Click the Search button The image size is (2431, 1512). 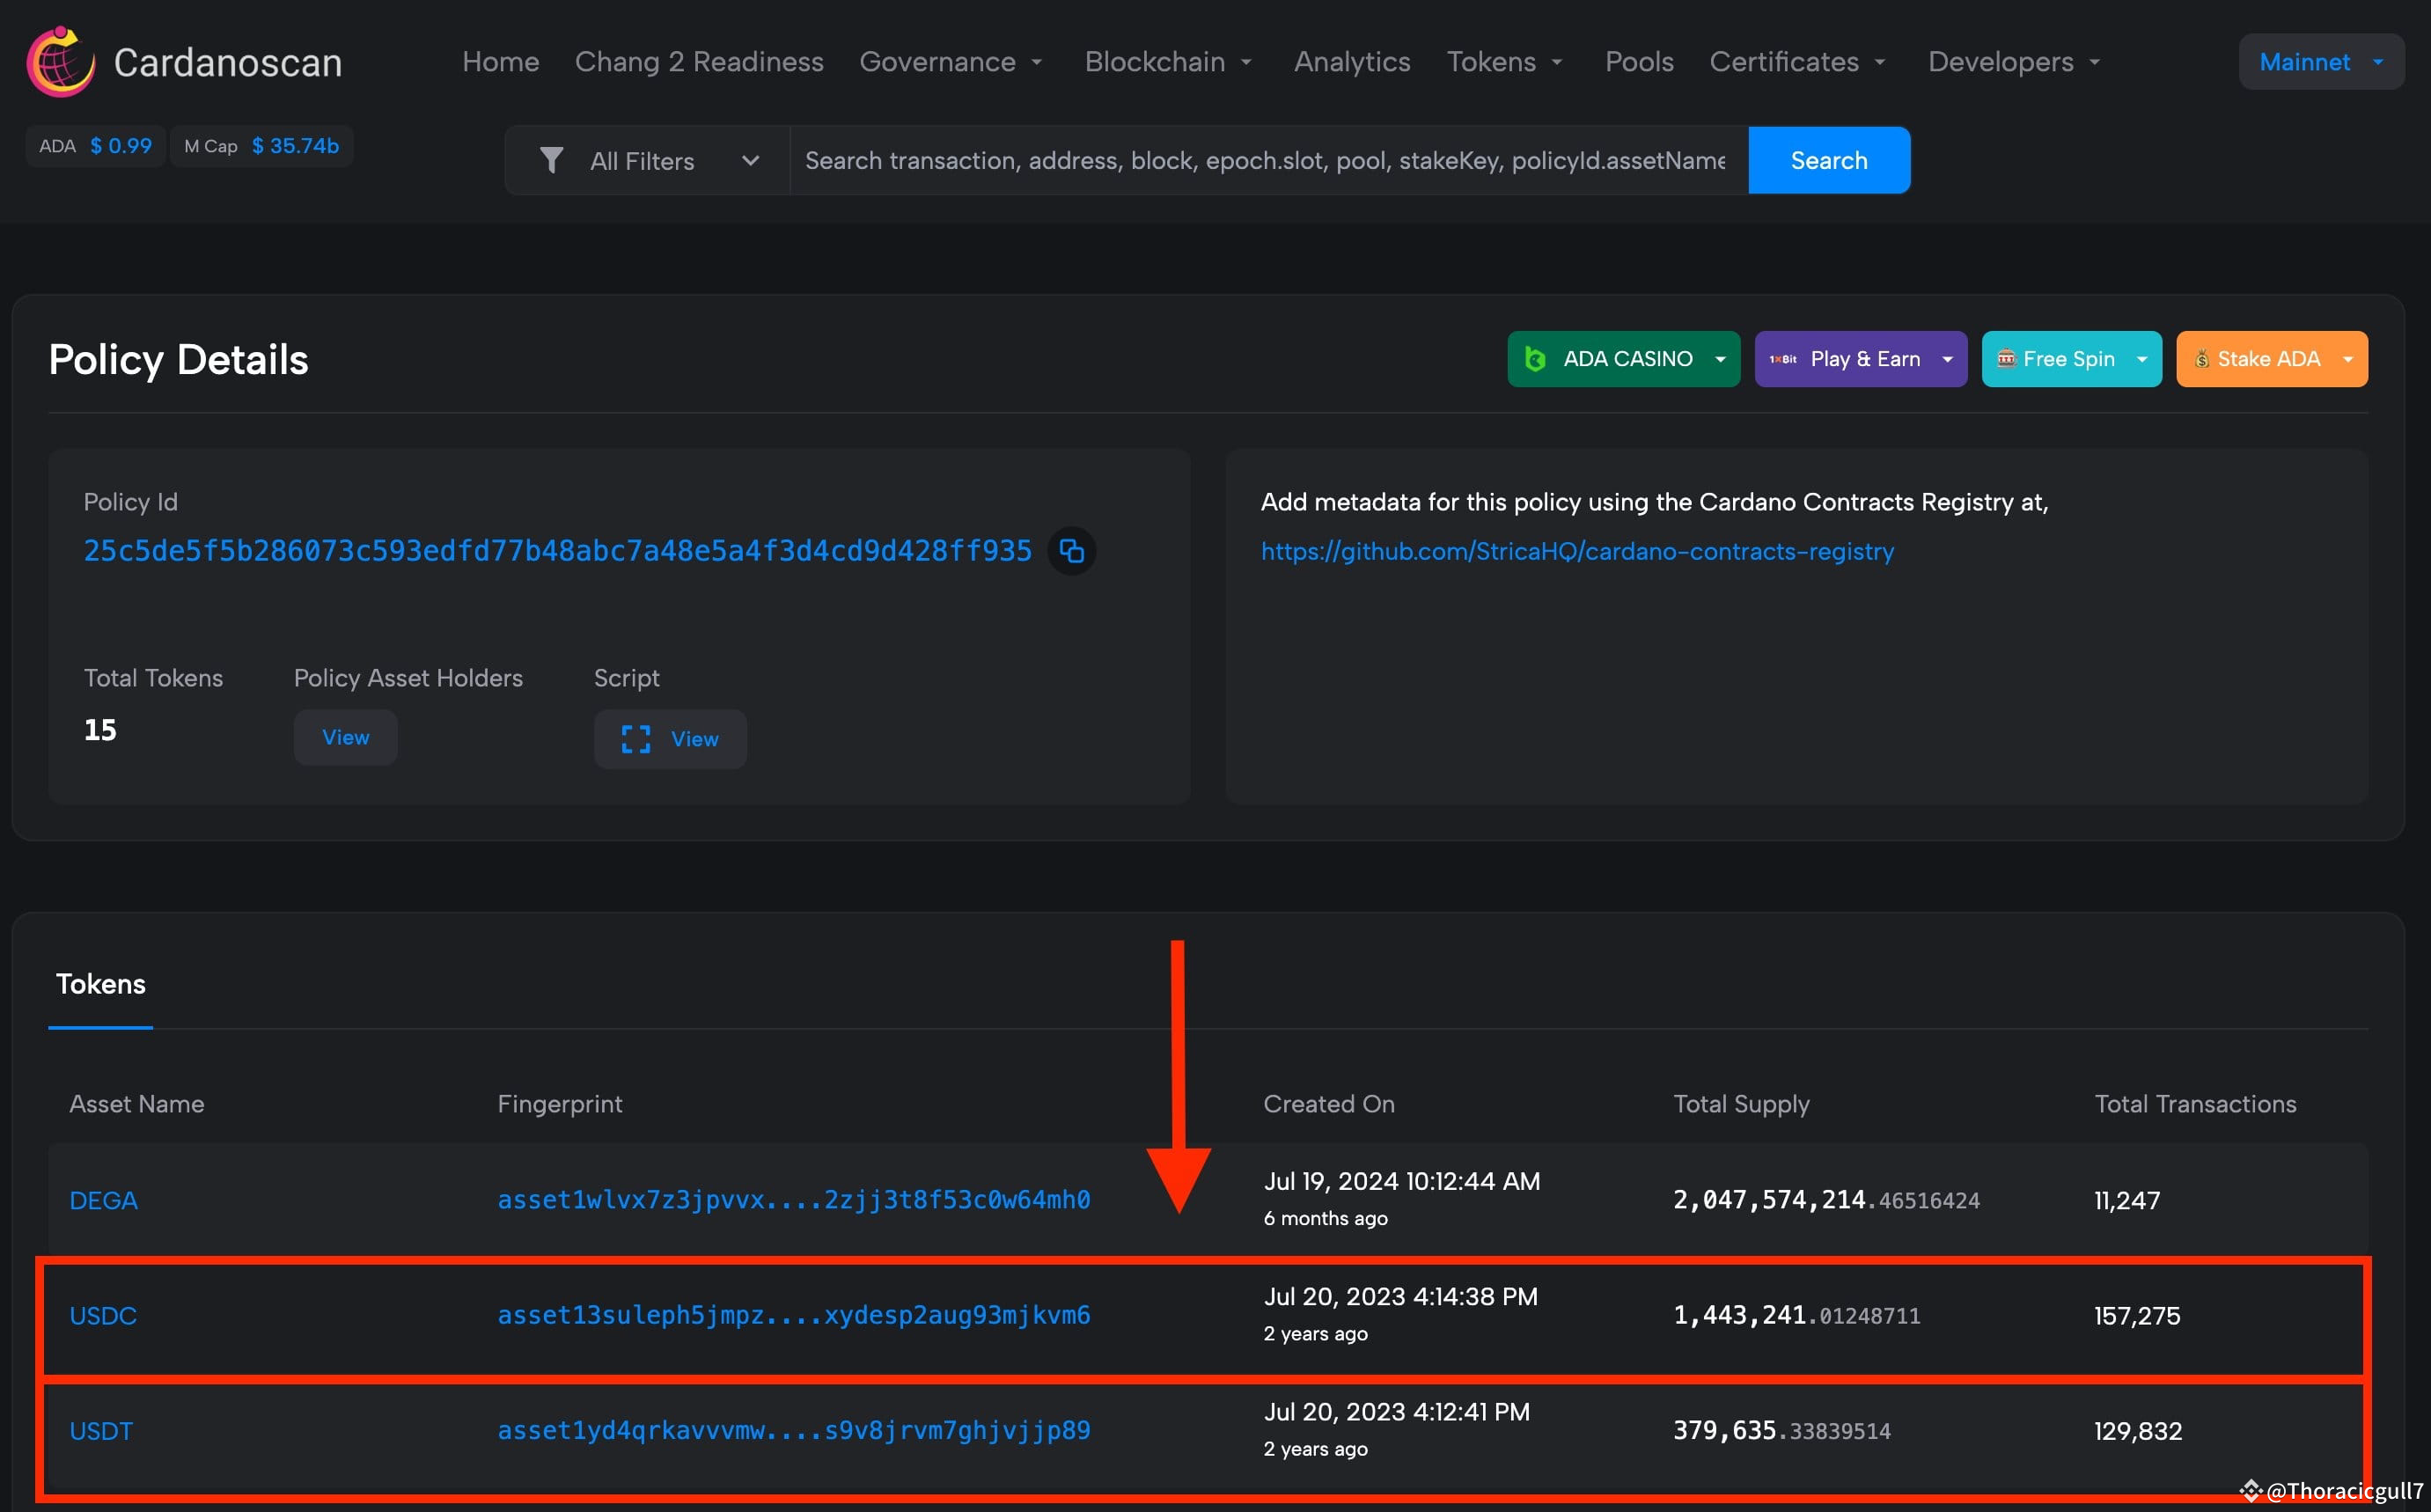click(1828, 160)
